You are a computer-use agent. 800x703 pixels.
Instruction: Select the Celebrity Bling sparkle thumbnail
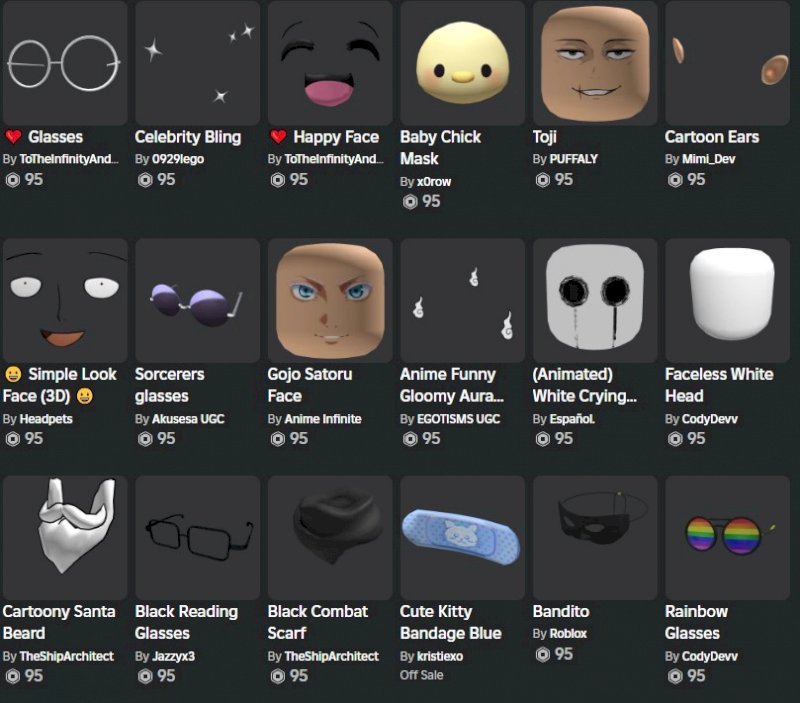click(197, 63)
